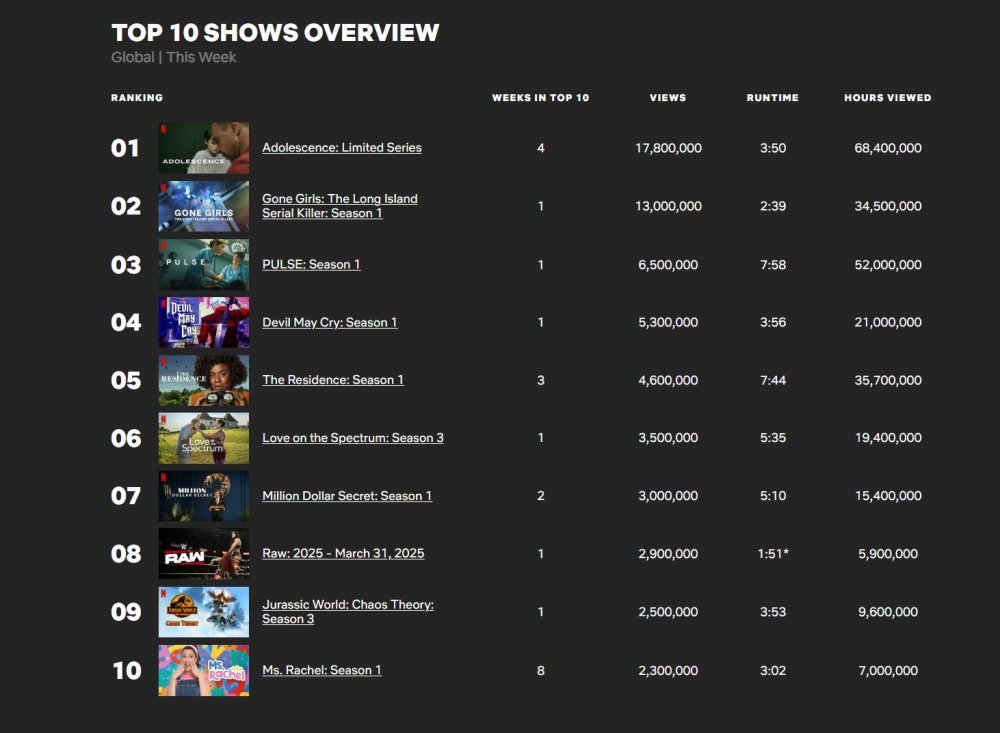Click the Jurassic World Chaos Theory thumbnail
The height and width of the screenshot is (733, 1000).
(x=203, y=612)
